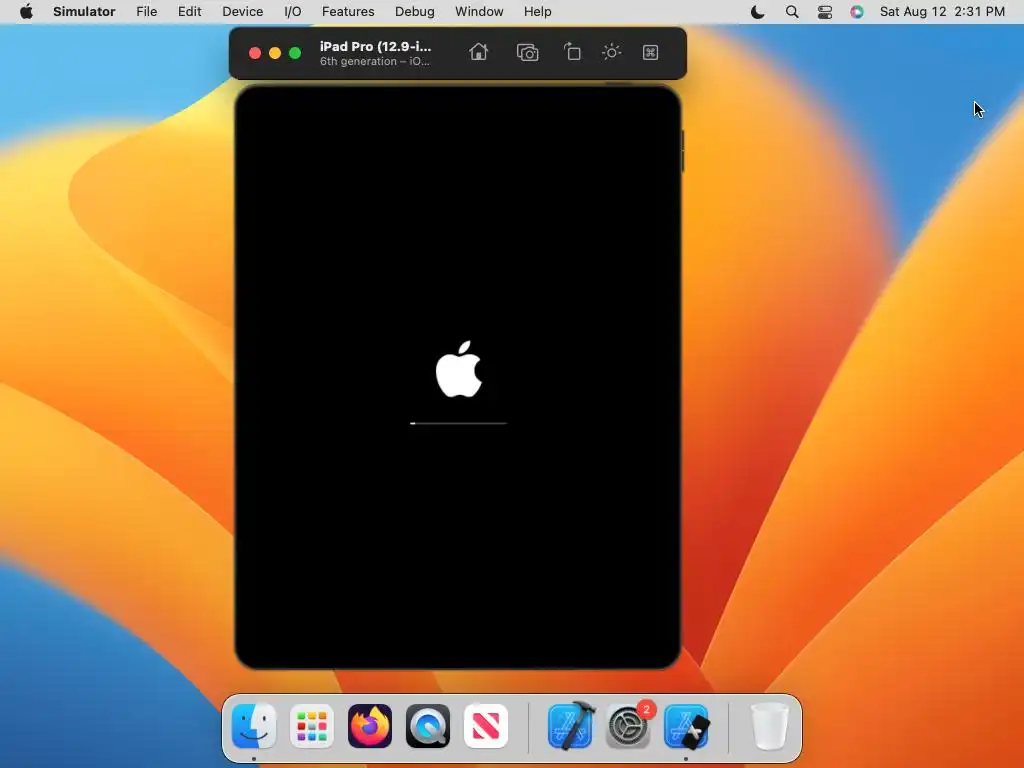Click the keyboard command icon in toolbar
1024x768 pixels.
[650, 52]
